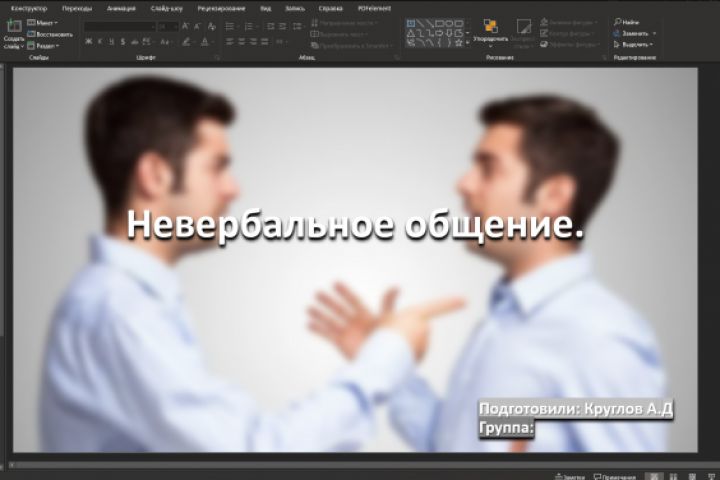Open the Конструктор ribbon tab

point(29,8)
